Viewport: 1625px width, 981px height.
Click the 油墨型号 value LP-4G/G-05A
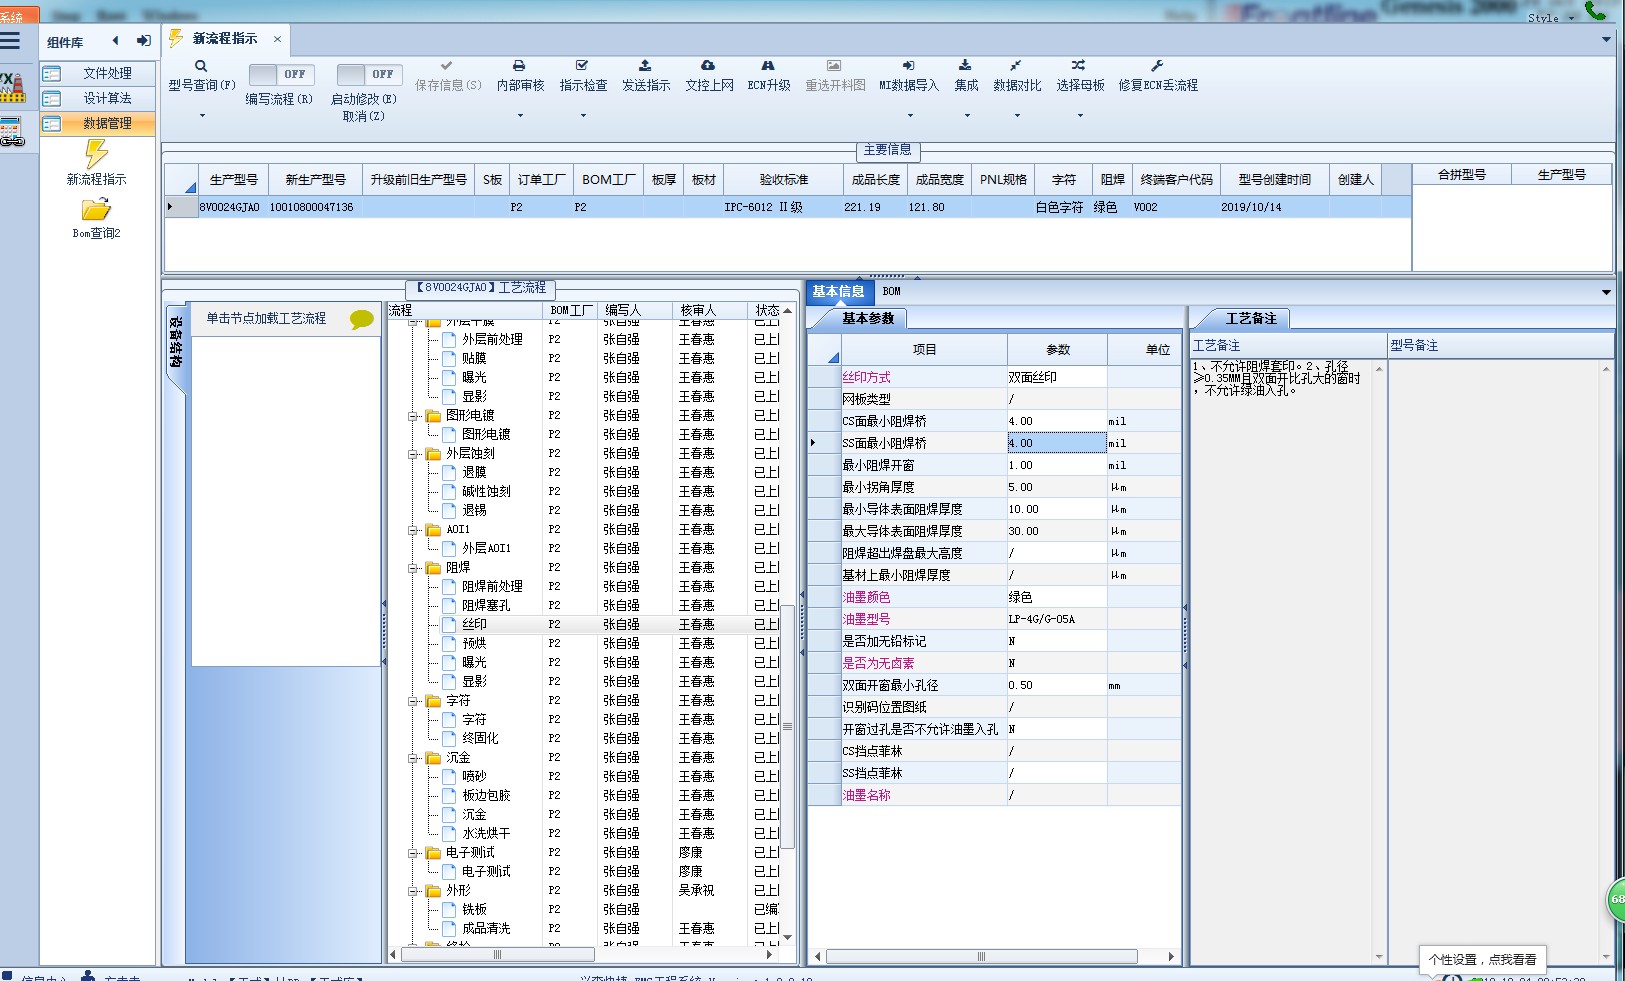pyautogui.click(x=1056, y=619)
